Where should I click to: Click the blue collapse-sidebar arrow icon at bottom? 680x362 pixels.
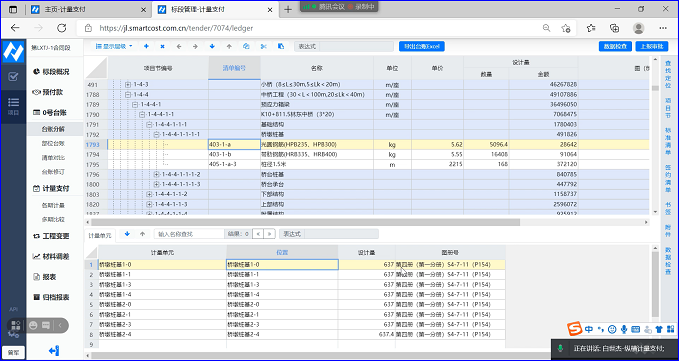tap(54, 351)
